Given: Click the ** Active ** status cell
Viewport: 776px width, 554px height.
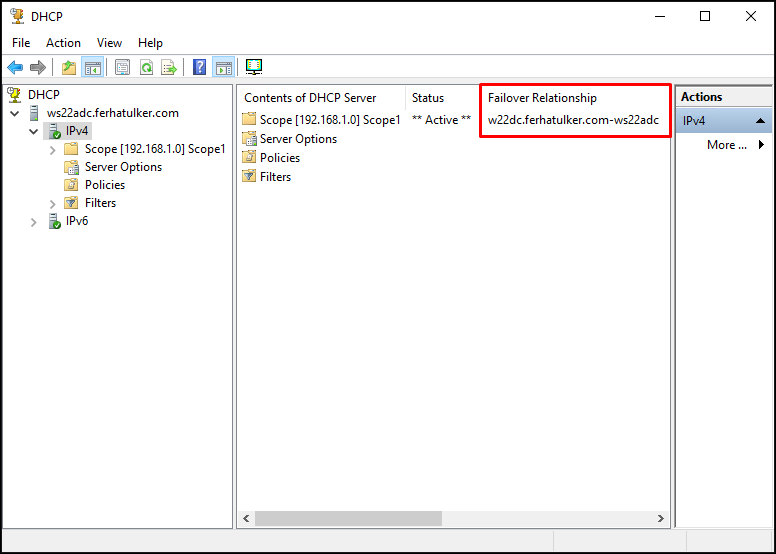Looking at the screenshot, I should click(441, 120).
